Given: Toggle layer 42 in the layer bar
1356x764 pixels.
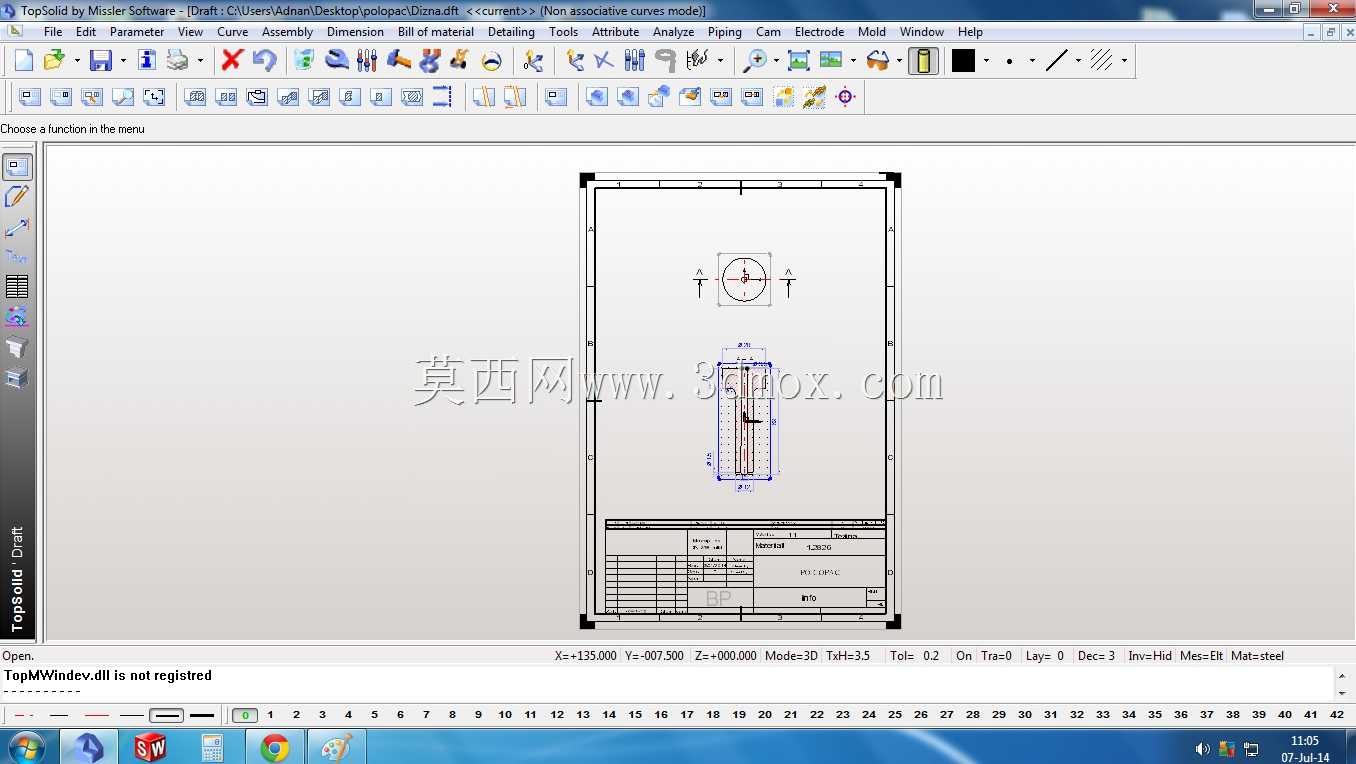Looking at the screenshot, I should (x=1337, y=715).
